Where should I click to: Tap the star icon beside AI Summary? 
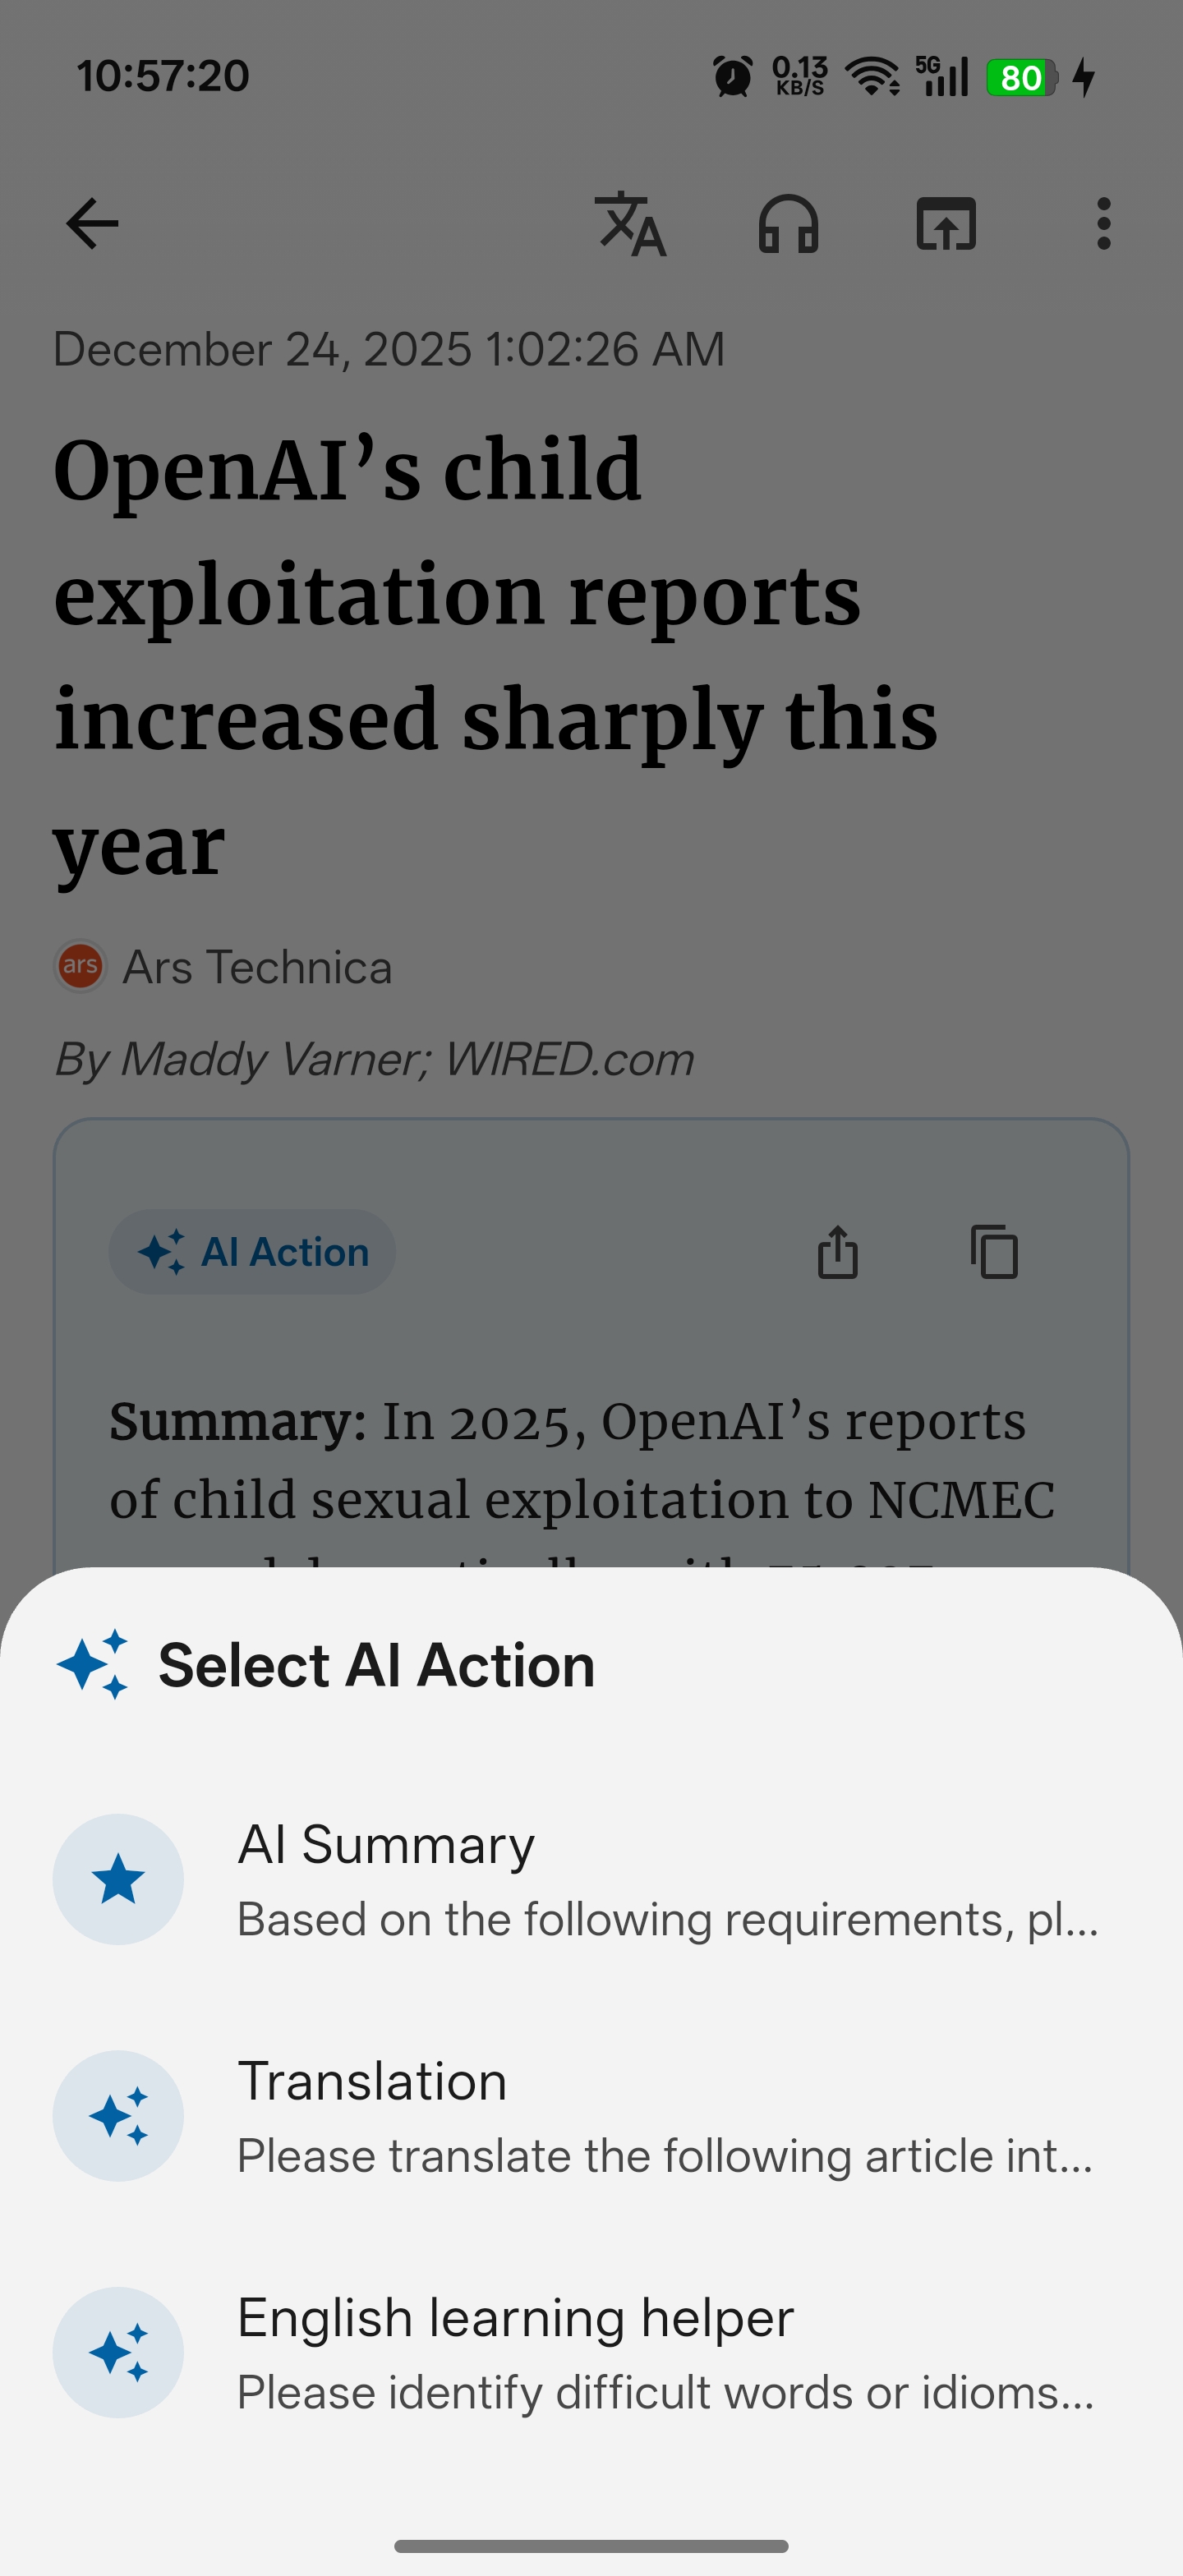pyautogui.click(x=118, y=1879)
